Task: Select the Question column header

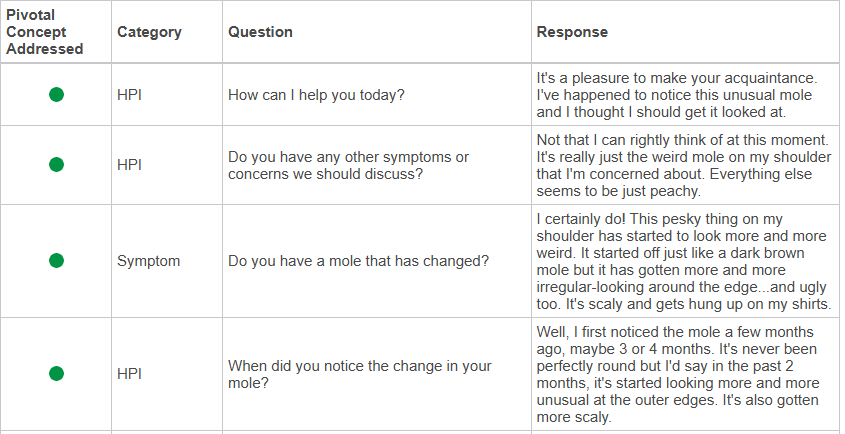Action: tap(260, 32)
